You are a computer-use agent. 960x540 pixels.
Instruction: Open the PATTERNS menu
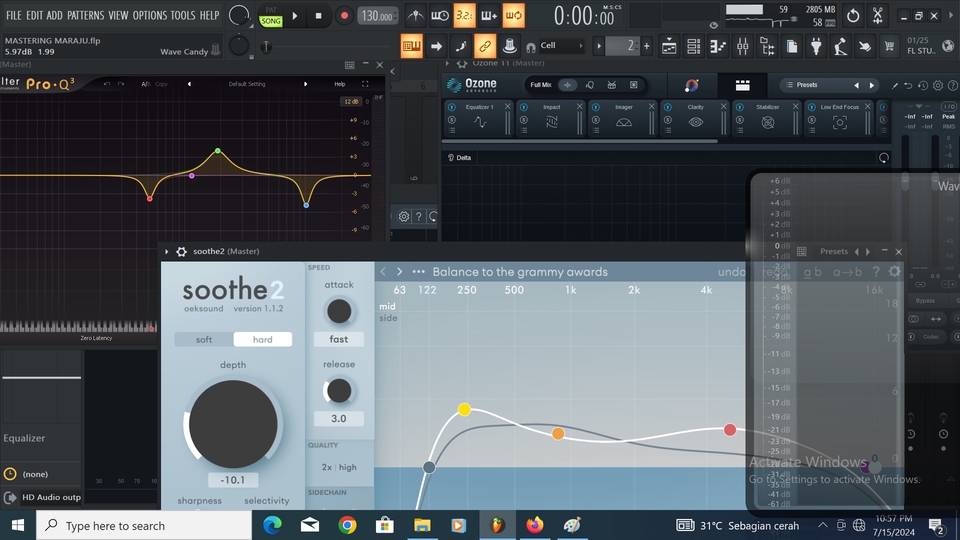(85, 16)
